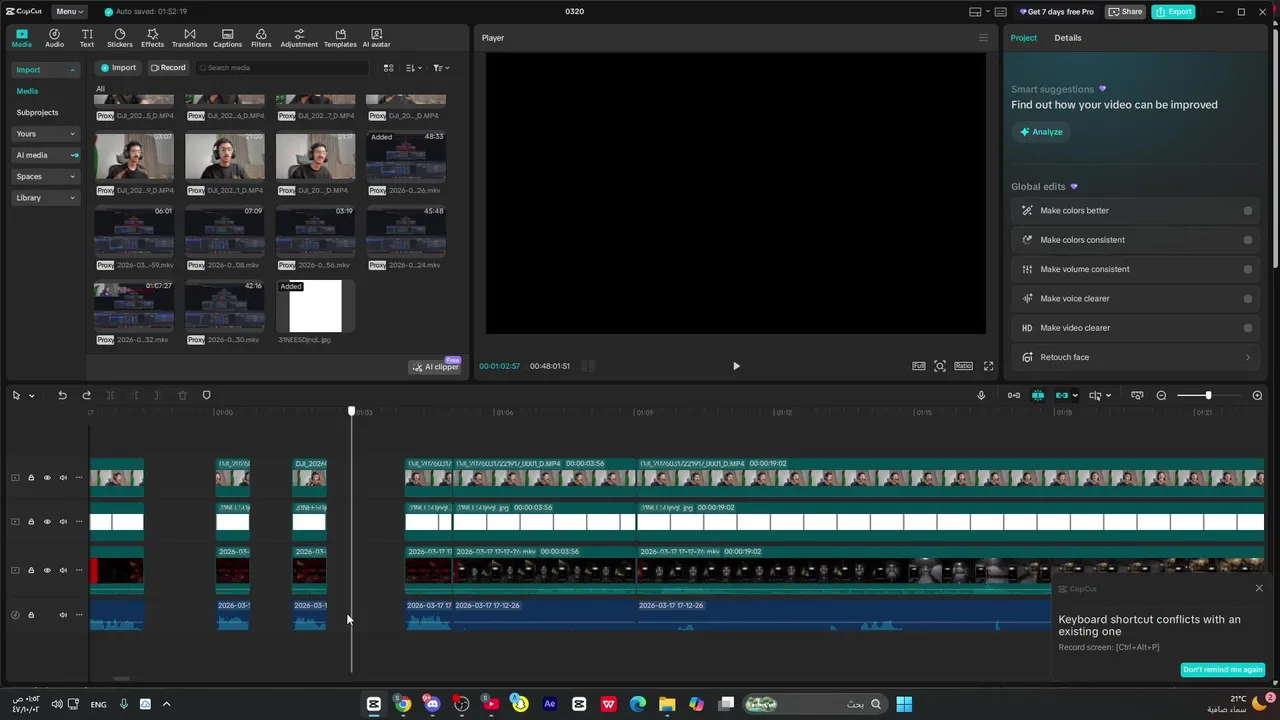This screenshot has width=1280, height=720.
Task: Click the Share button
Action: 1125,12
